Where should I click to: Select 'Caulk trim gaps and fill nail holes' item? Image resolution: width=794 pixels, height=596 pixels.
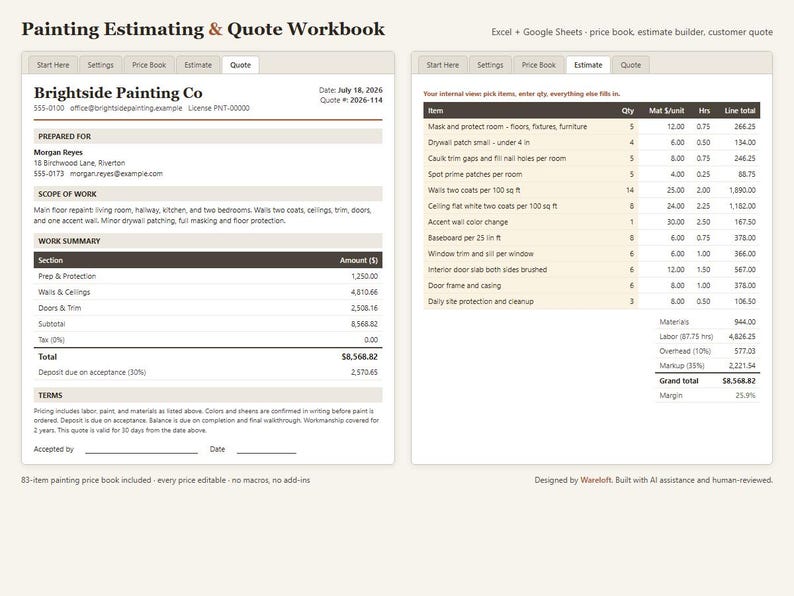click(497, 158)
